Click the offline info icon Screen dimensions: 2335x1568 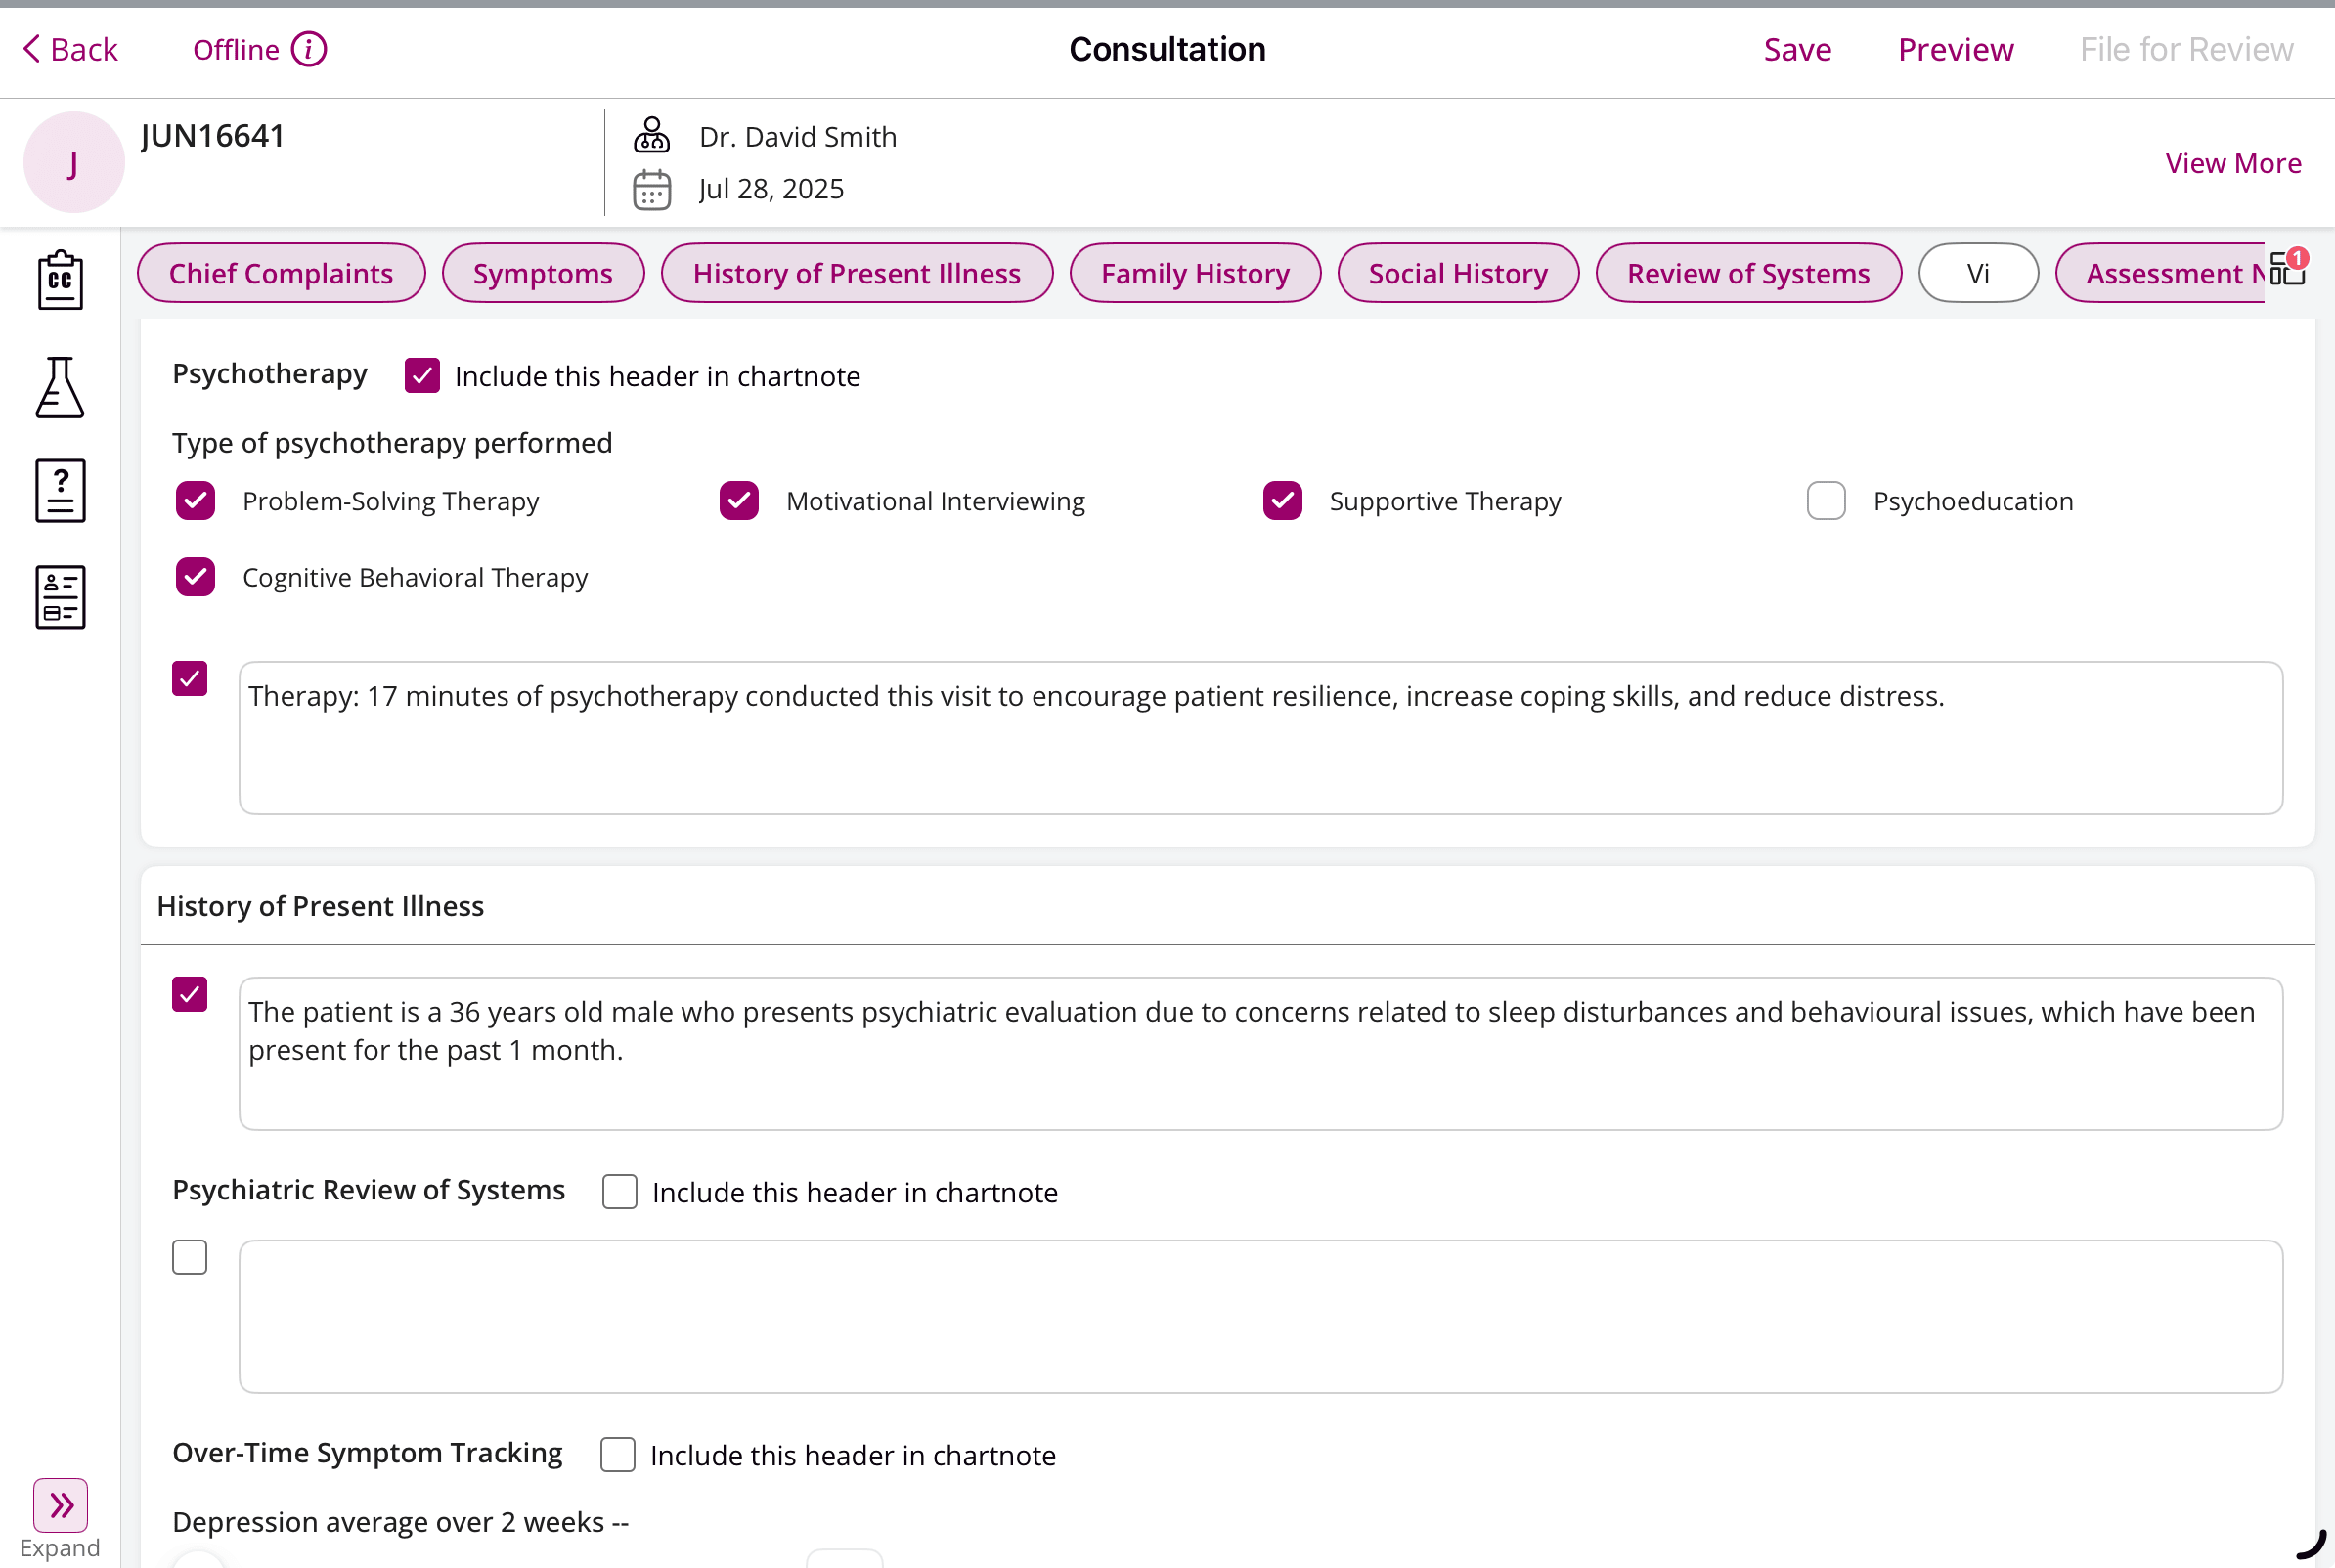pos(309,49)
